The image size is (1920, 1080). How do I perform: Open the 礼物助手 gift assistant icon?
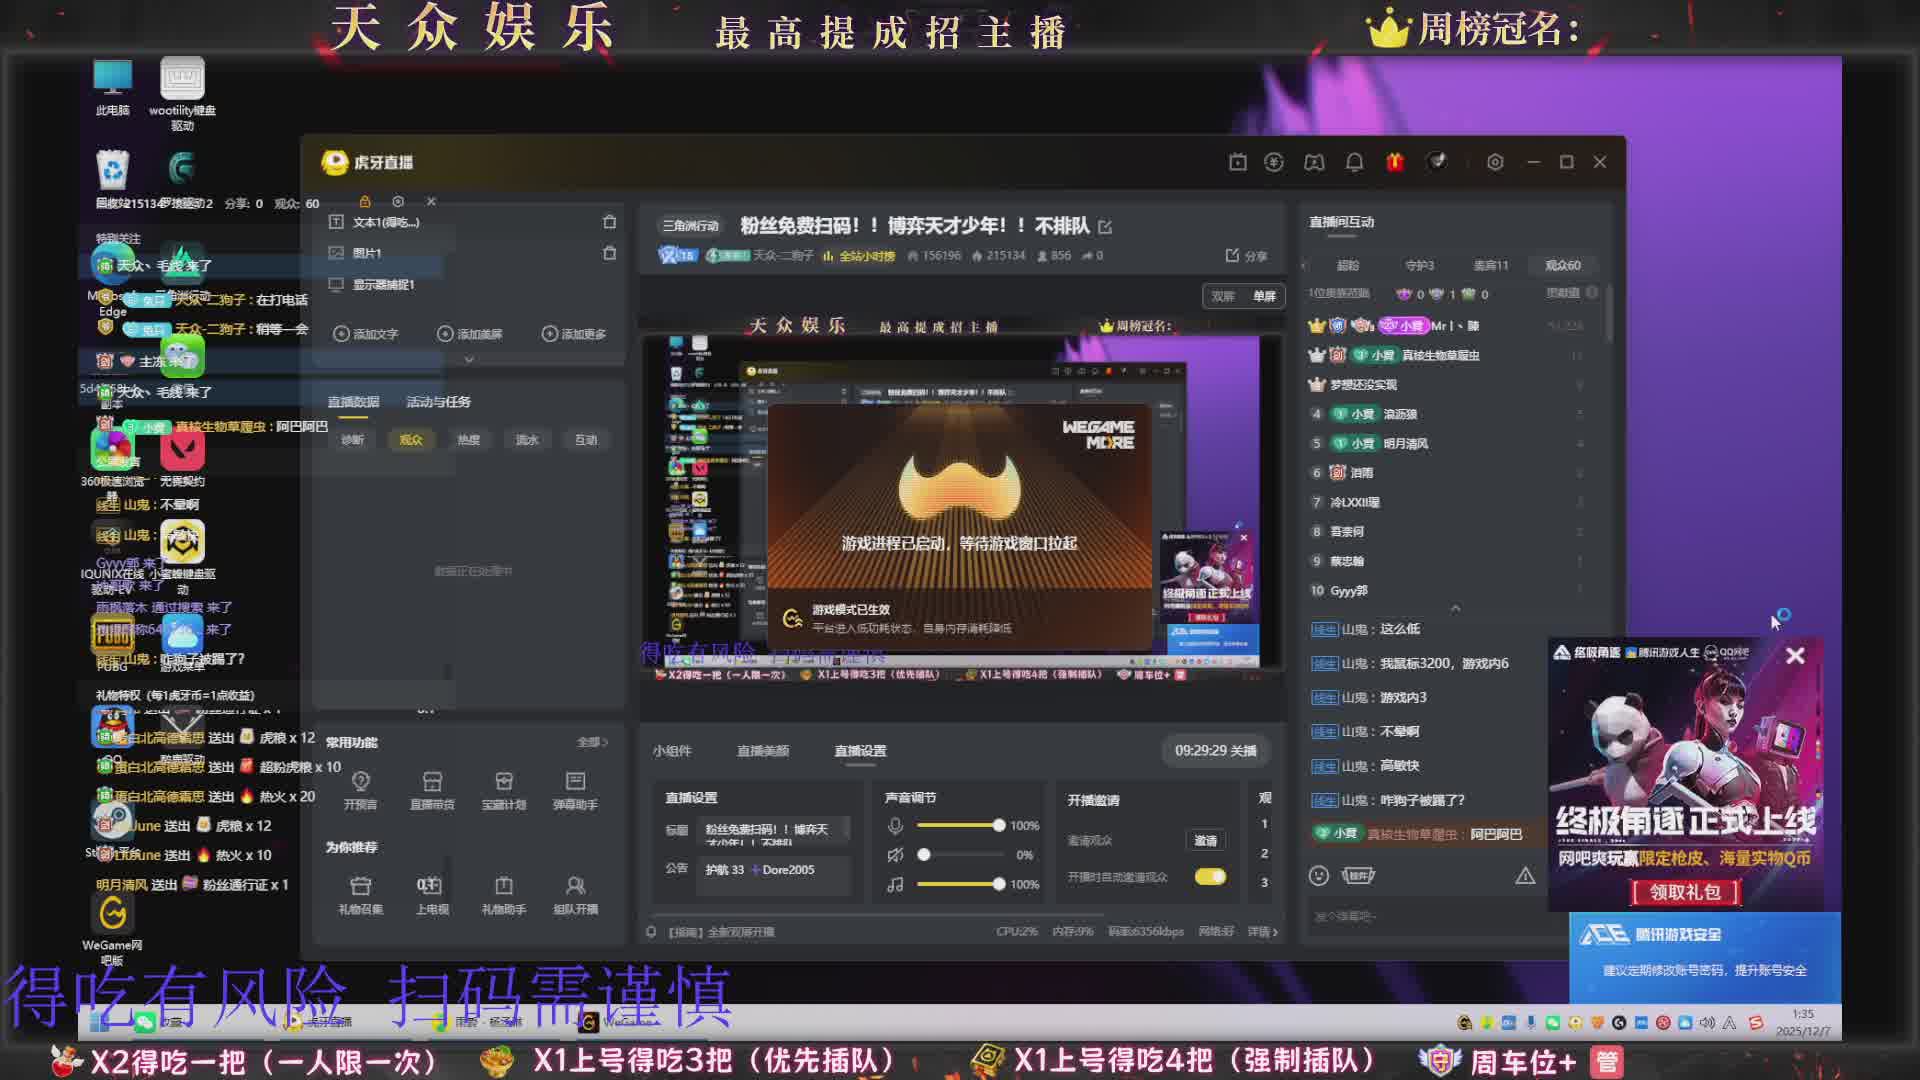[x=503, y=886]
